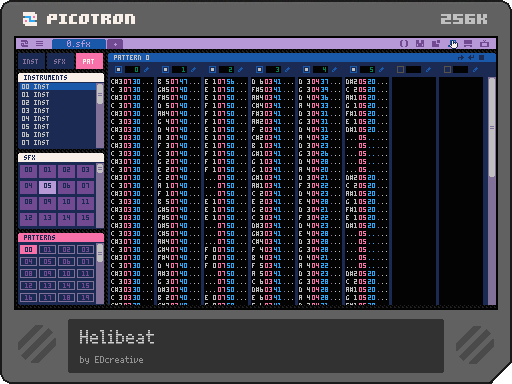The width and height of the screenshot is (512, 384).
Task: Open the code editor workspace icon
Action: point(404,44)
